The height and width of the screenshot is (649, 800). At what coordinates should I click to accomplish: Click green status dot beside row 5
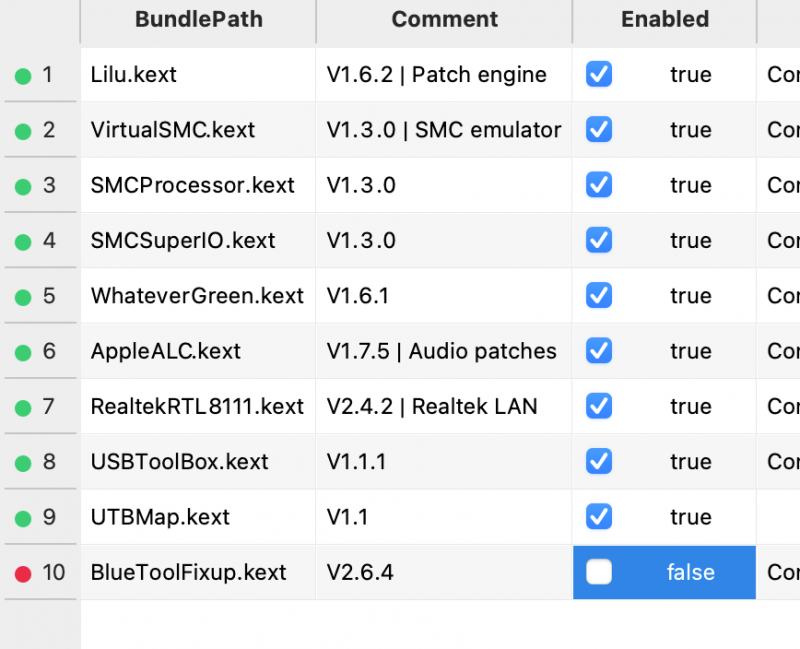(23, 297)
